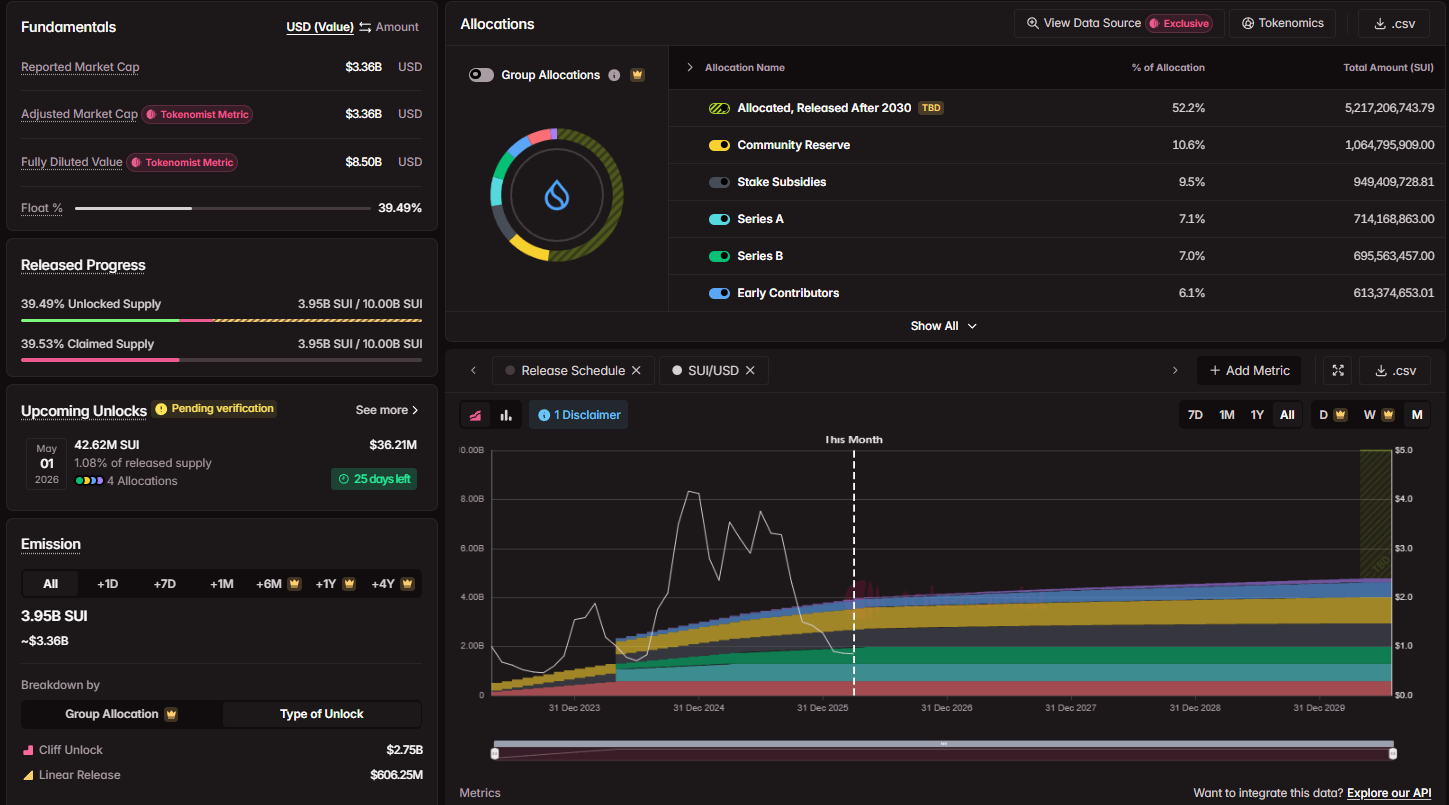The image size is (1449, 805).
Task: Open the chart fullscreen expand icon
Action: [1337, 371]
